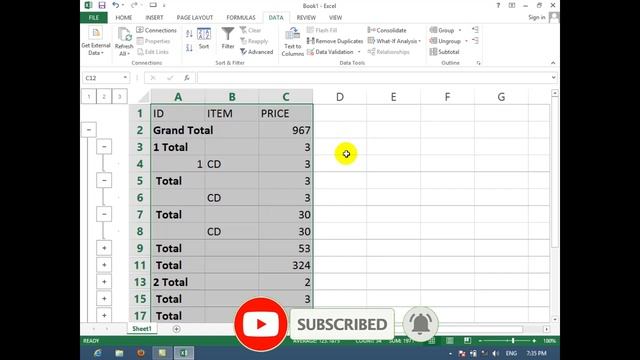Open Internet Explorer from the taskbar
Viewport: 640px width, 360px height.
(x=98, y=353)
